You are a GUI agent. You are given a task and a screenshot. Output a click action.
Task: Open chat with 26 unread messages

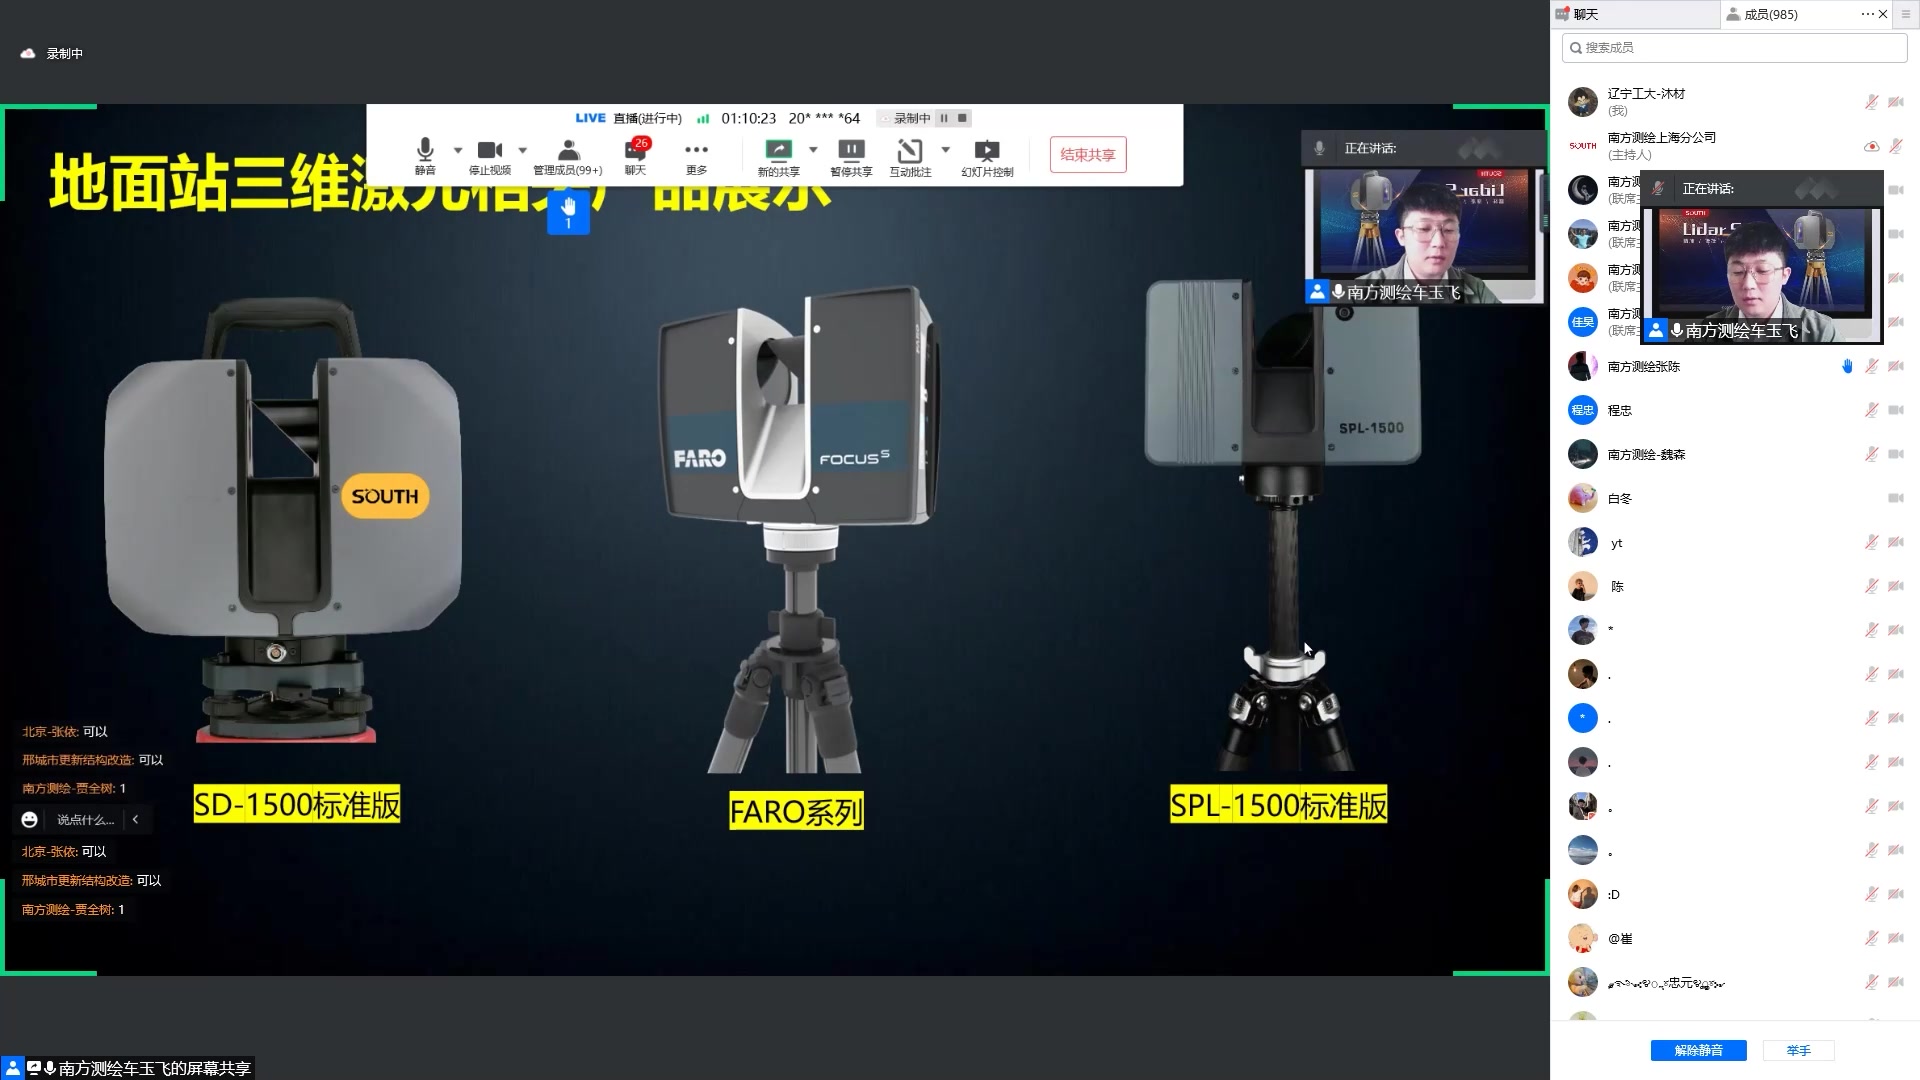point(635,150)
